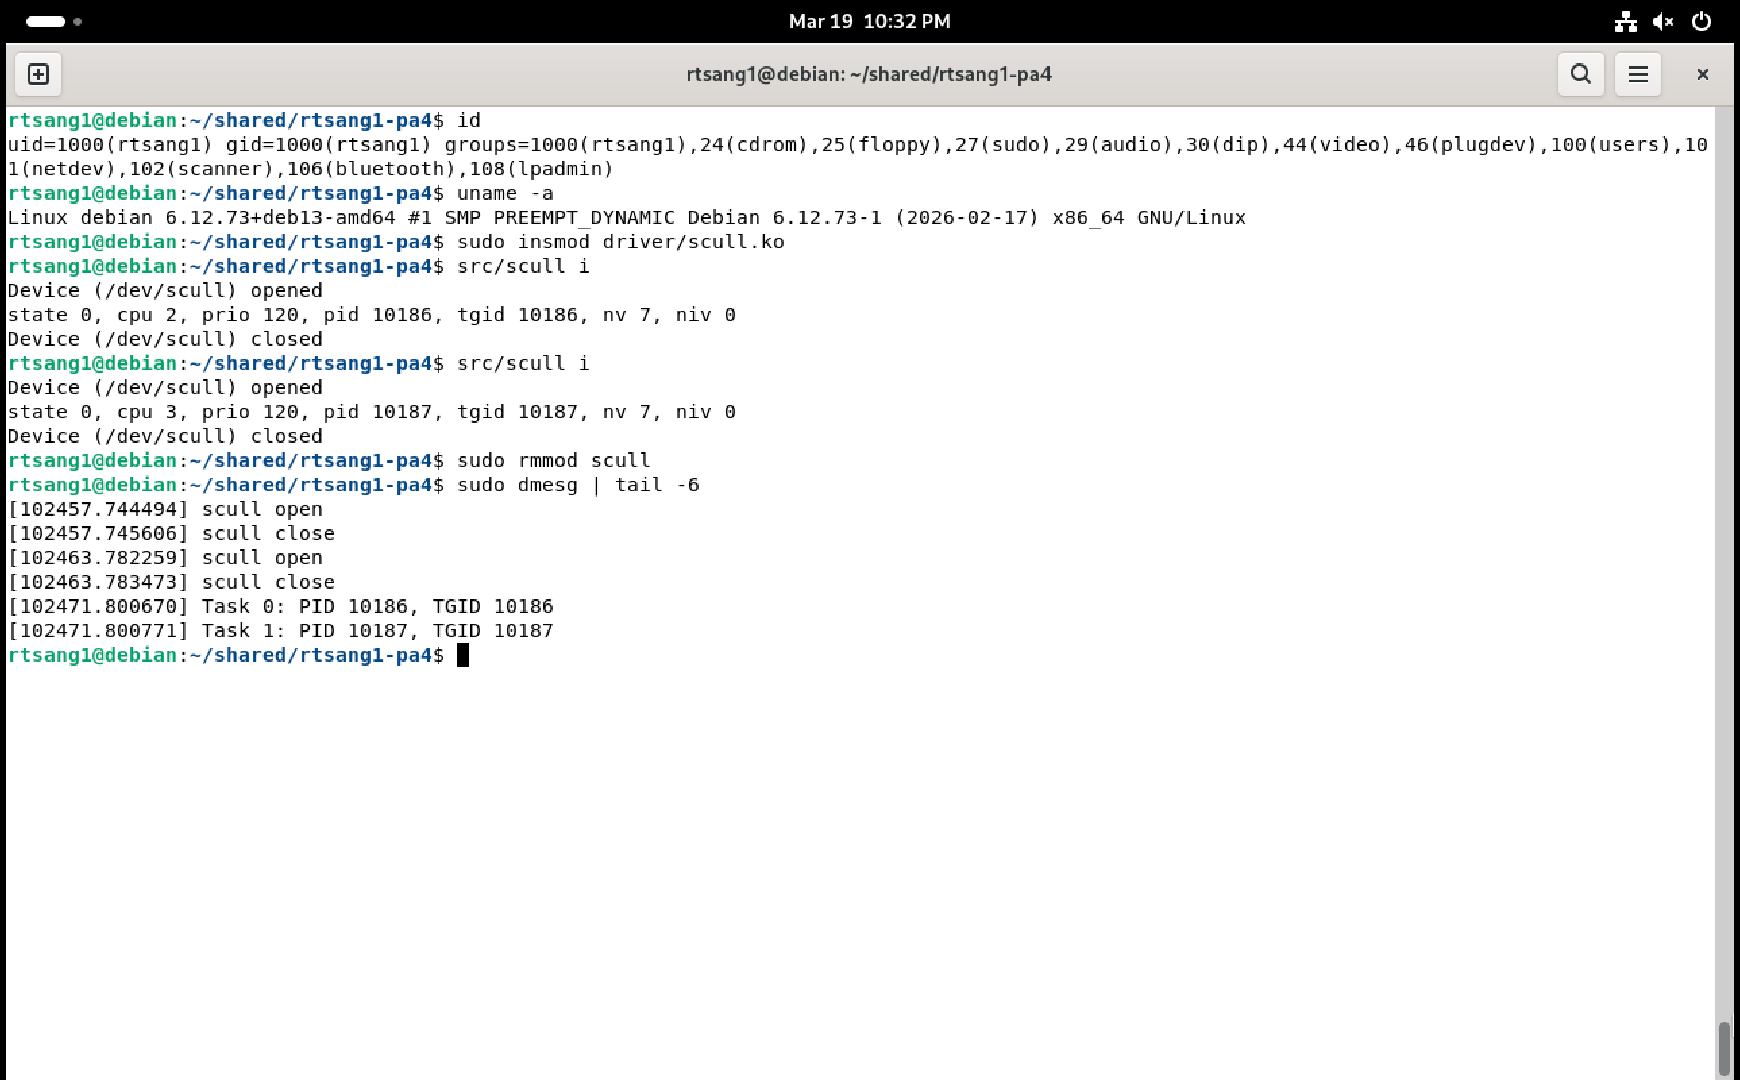
Task: Open the Activities overview pill indicator
Action: click(x=45, y=21)
